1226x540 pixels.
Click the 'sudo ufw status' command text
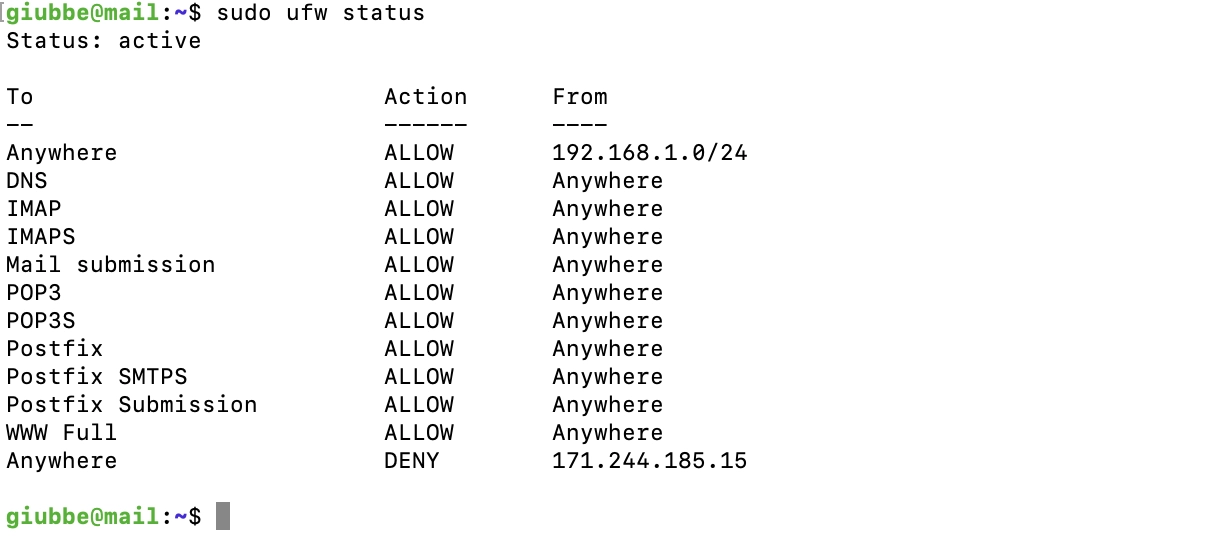(320, 13)
